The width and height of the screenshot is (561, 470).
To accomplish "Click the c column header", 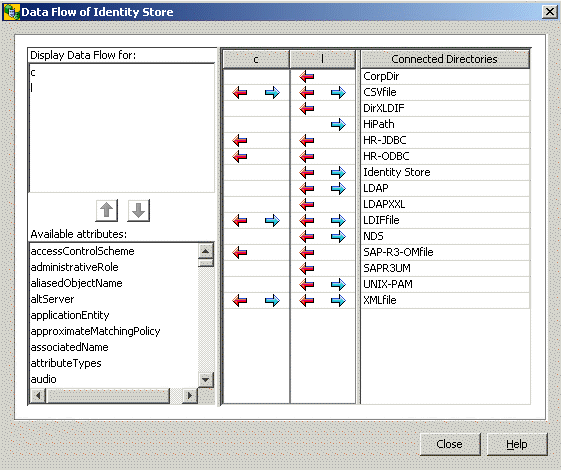I will click(256, 59).
